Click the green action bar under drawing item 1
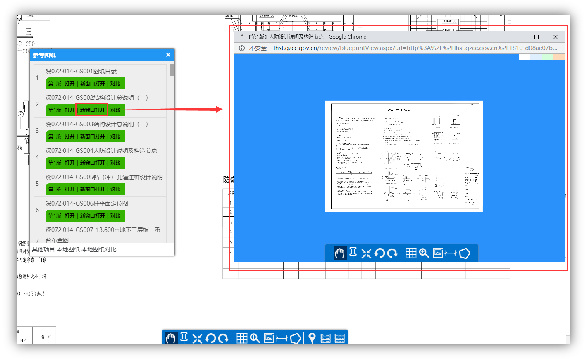Viewport: 588px width, 362px height. pyautogui.click(x=85, y=83)
